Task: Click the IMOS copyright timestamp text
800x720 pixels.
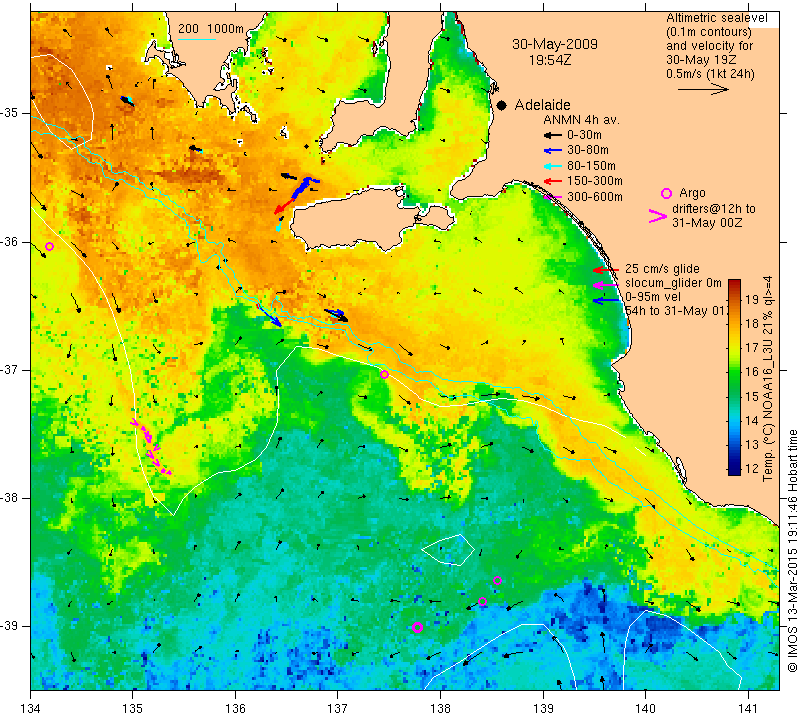Action: 792,550
